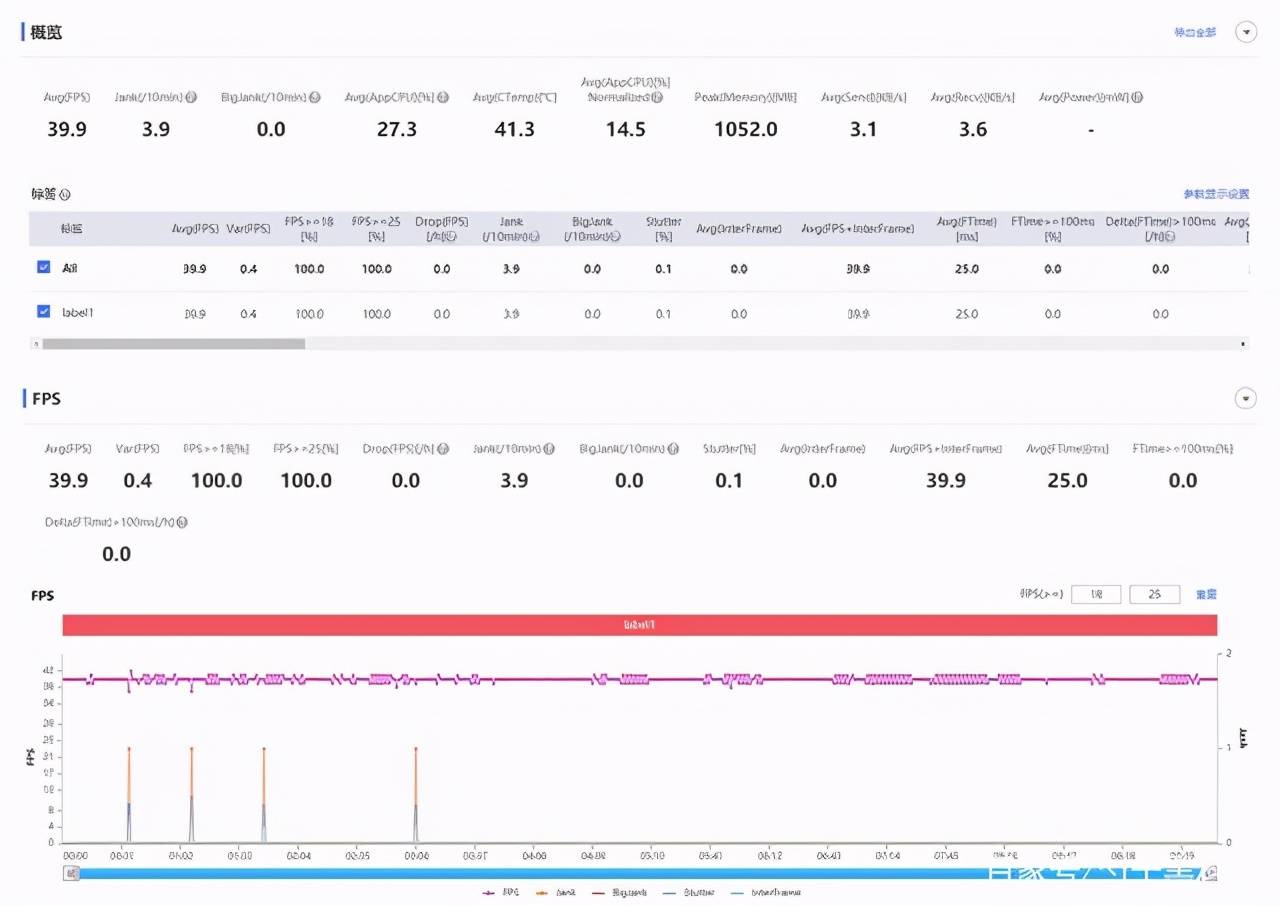
Task: Click Avg(Send) value 3.1
Action: pos(863,129)
